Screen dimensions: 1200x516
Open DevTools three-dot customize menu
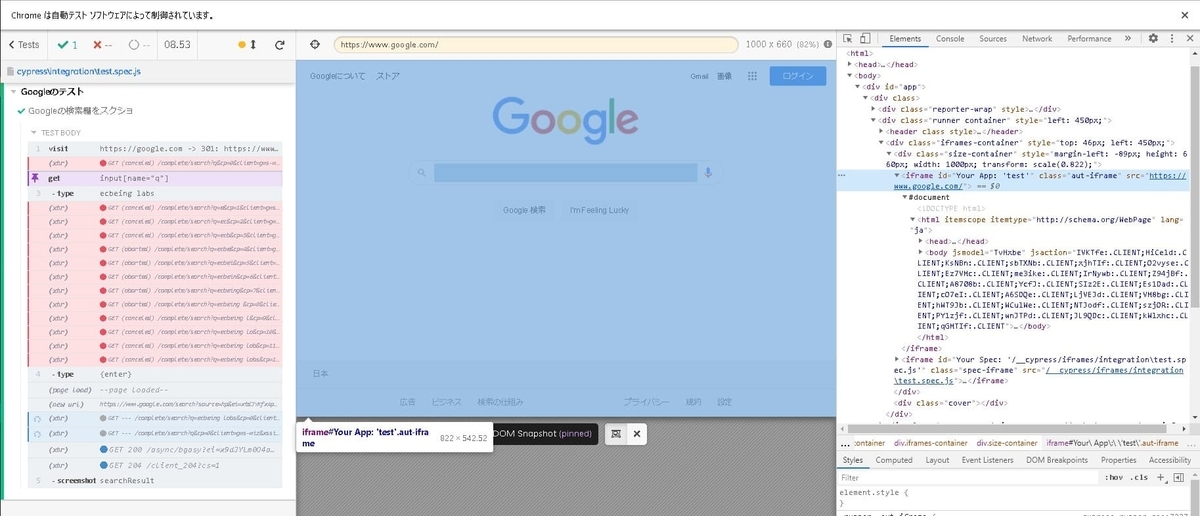(1170, 39)
